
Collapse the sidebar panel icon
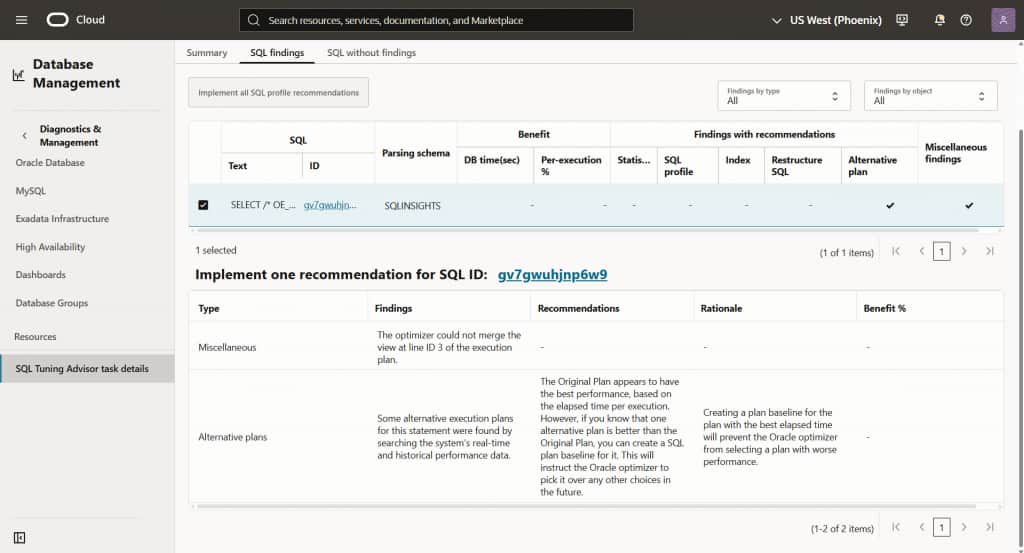[20, 537]
